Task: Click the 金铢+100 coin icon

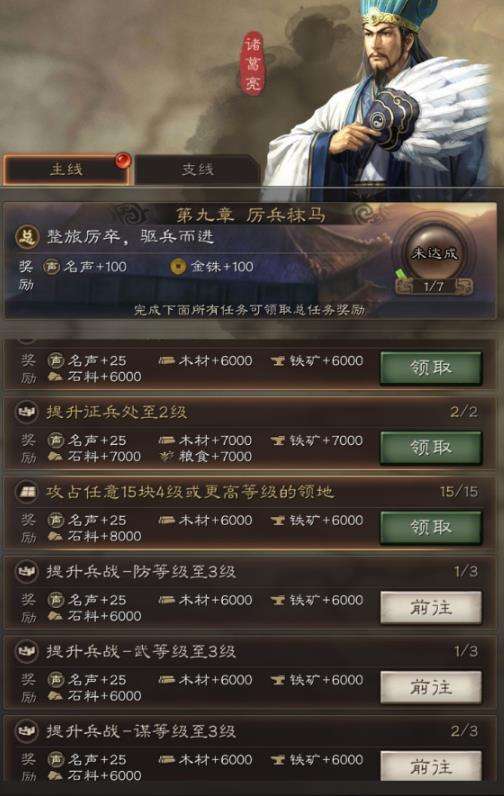Action: pos(178,266)
